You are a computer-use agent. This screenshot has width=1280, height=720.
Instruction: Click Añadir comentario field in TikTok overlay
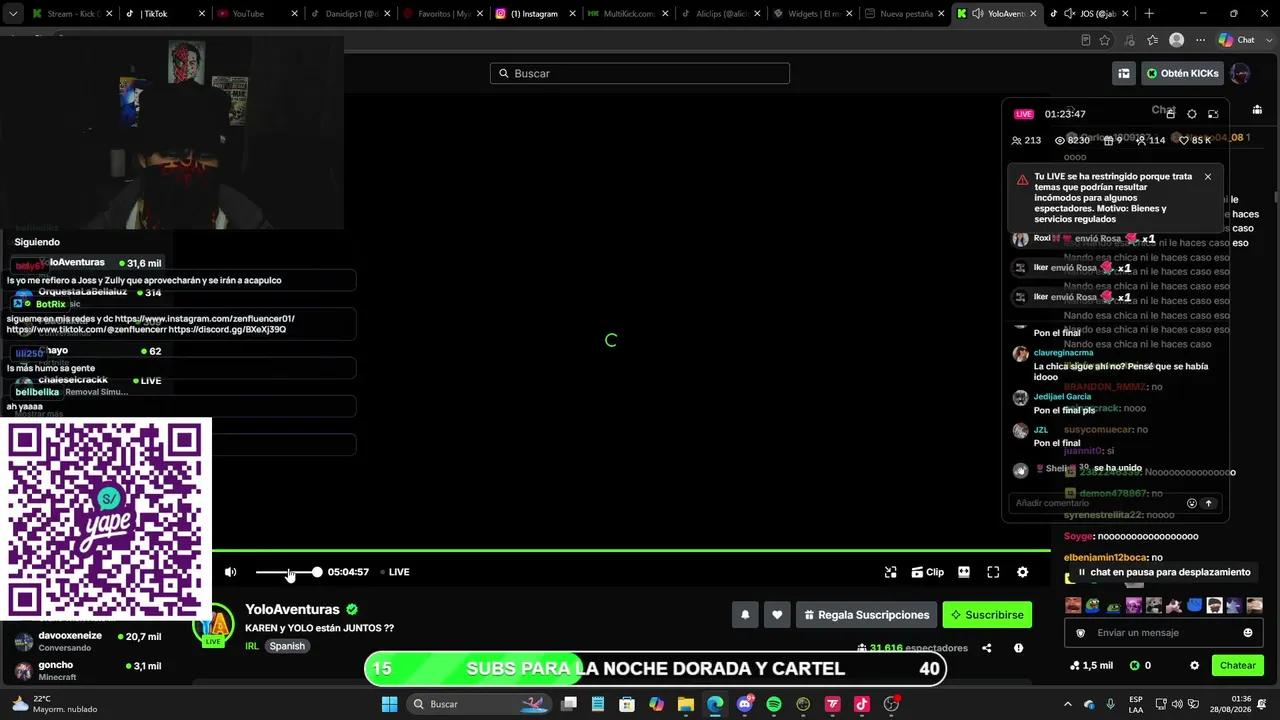tap(1095, 503)
